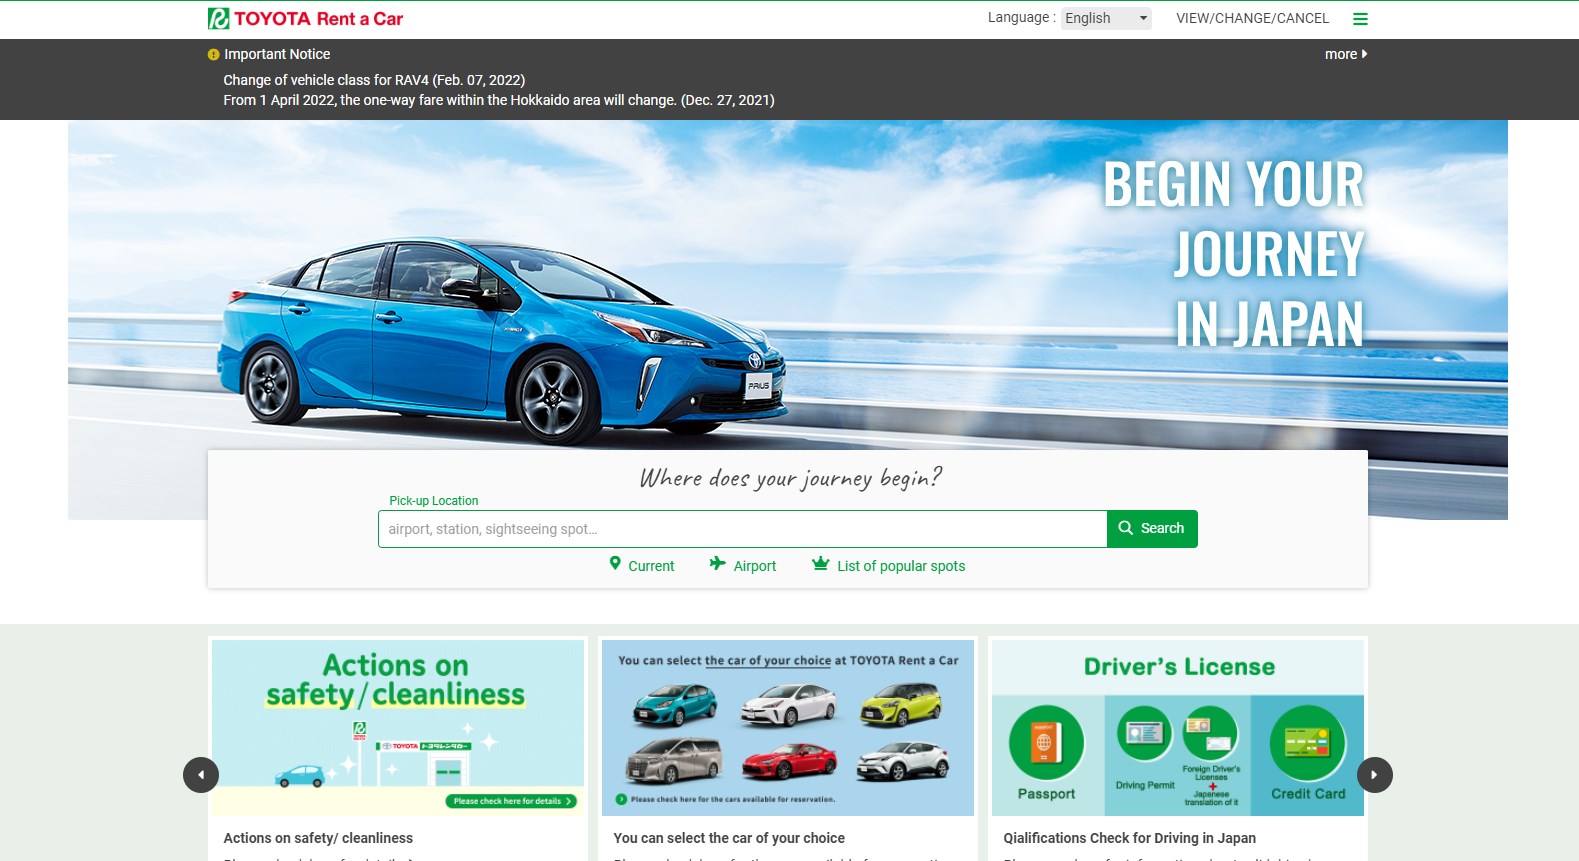Choose the Airport plane link
The height and width of the screenshot is (861, 1579).
[x=743, y=565]
